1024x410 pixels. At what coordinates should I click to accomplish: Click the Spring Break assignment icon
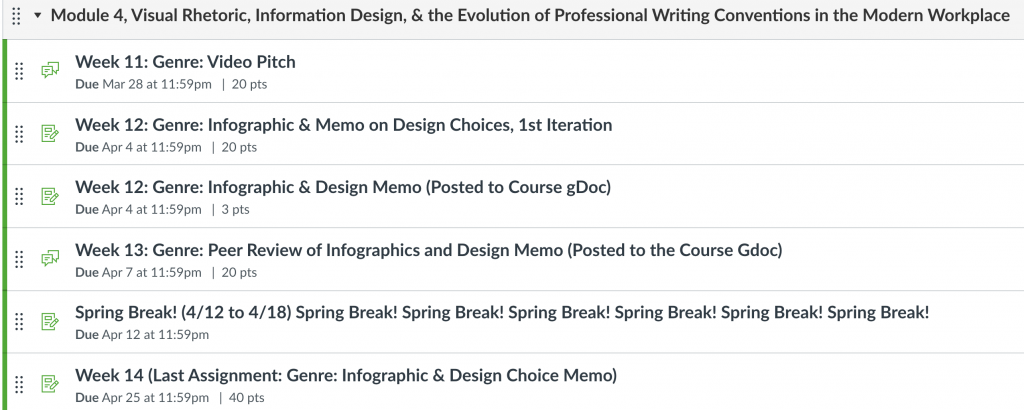50,321
